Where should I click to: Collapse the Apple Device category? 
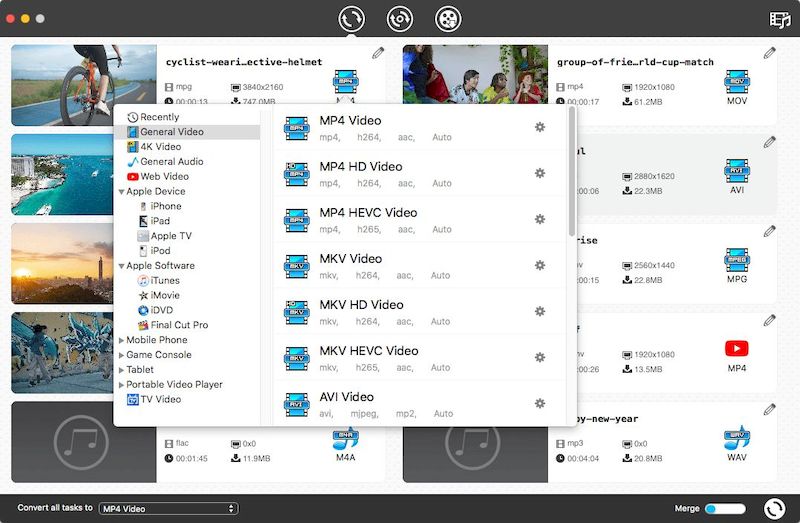point(121,192)
